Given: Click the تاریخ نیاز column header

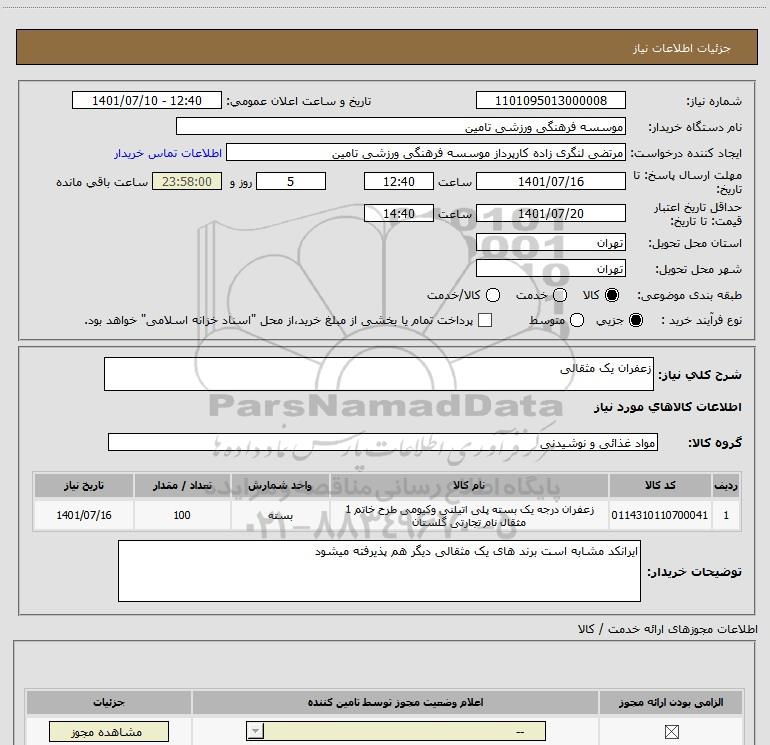Looking at the screenshot, I should point(83,486).
